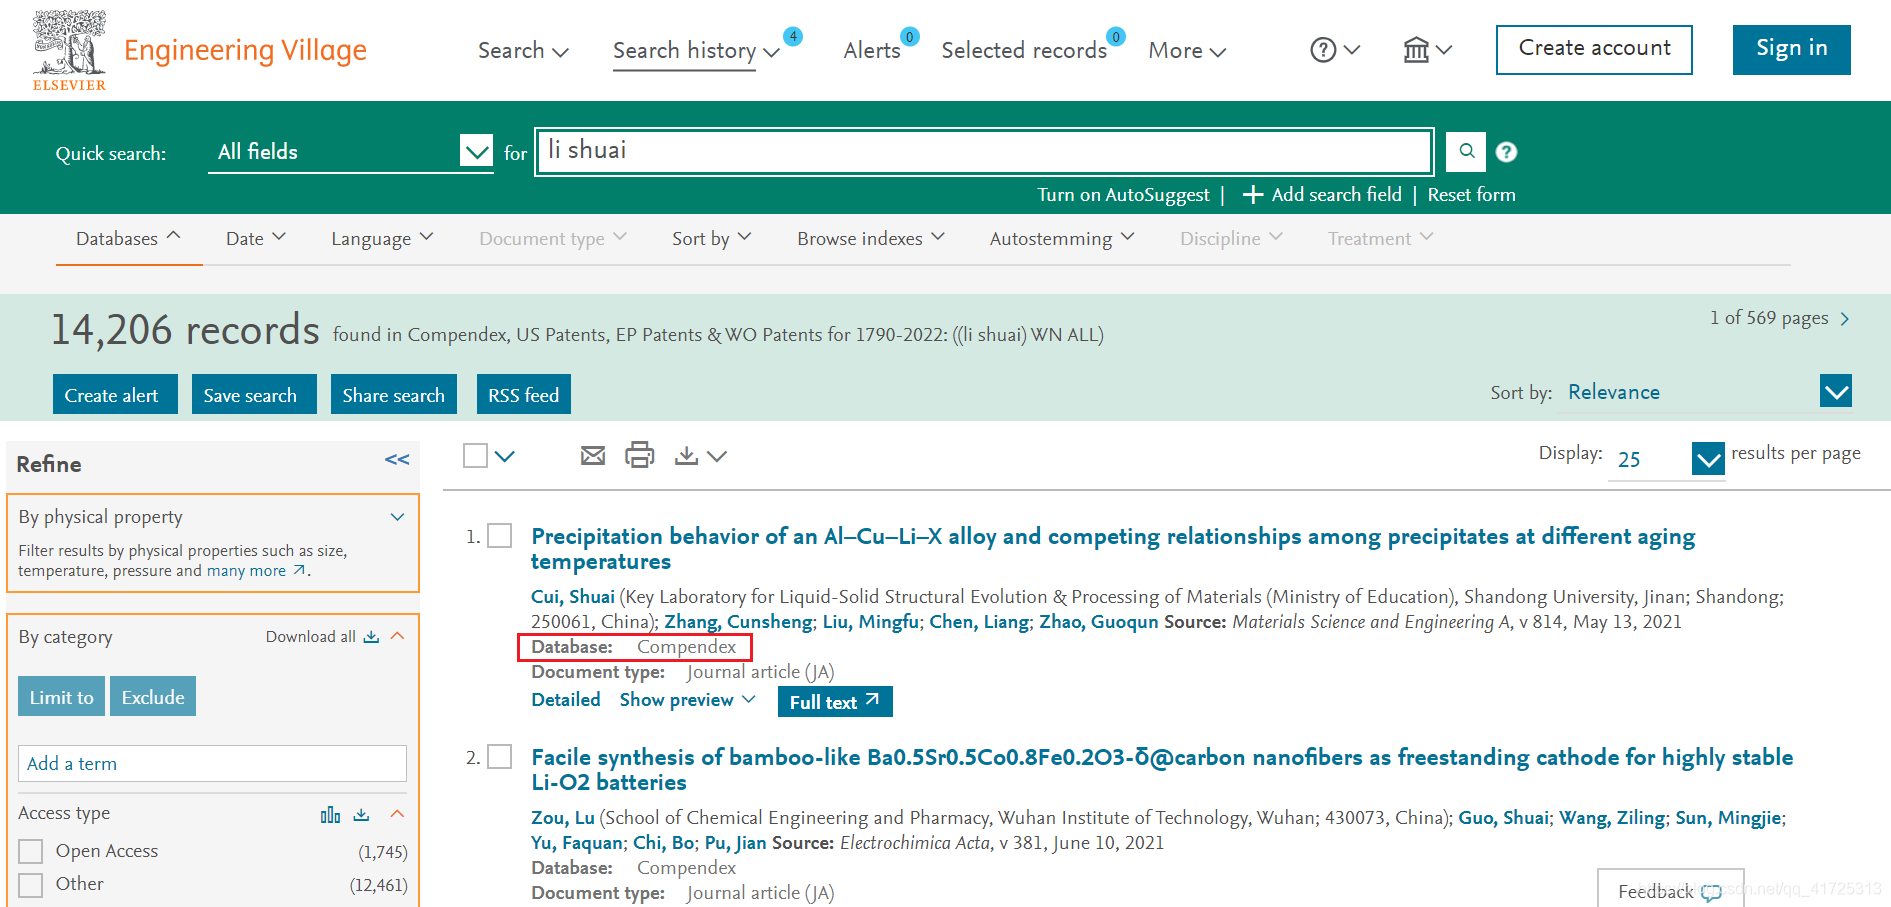Click the Limit to button
The image size is (1891, 907).
coord(61,697)
